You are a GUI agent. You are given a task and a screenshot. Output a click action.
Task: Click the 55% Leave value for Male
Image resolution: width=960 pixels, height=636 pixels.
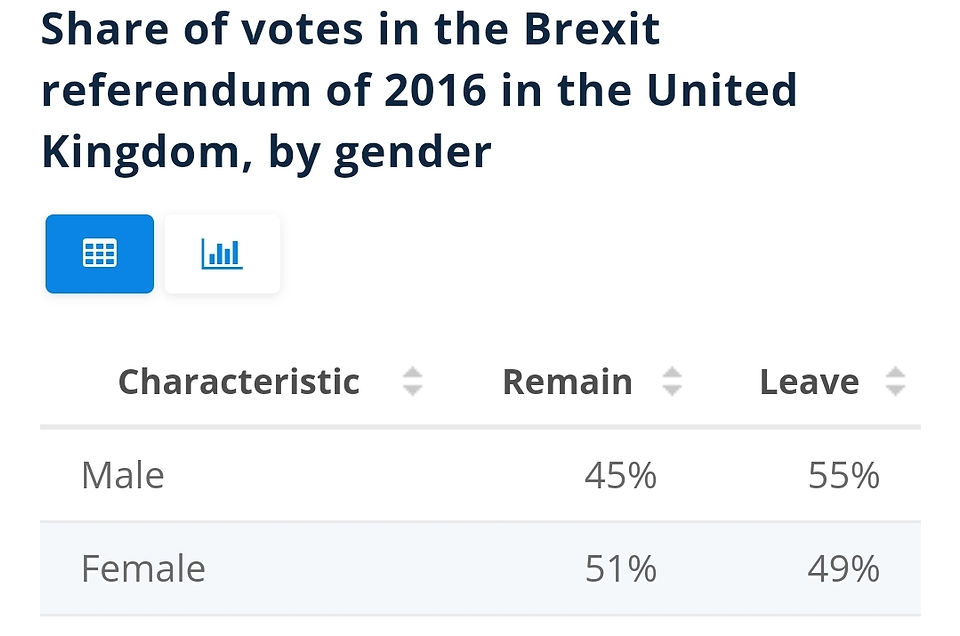tap(844, 475)
